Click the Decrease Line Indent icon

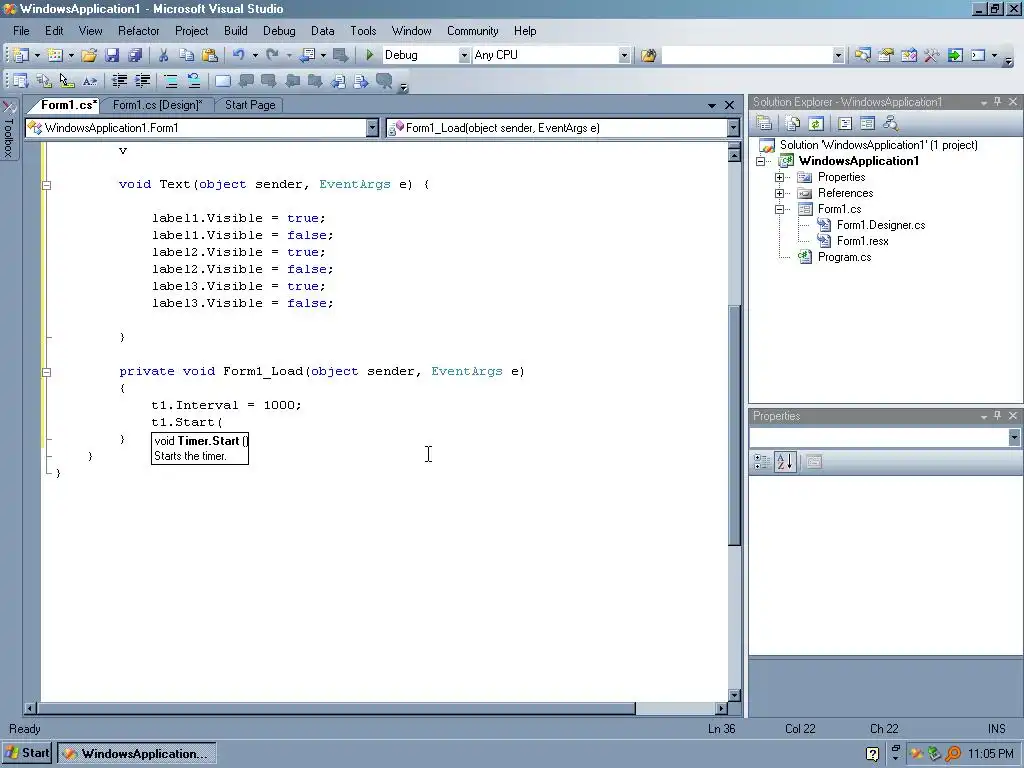[x=120, y=81]
